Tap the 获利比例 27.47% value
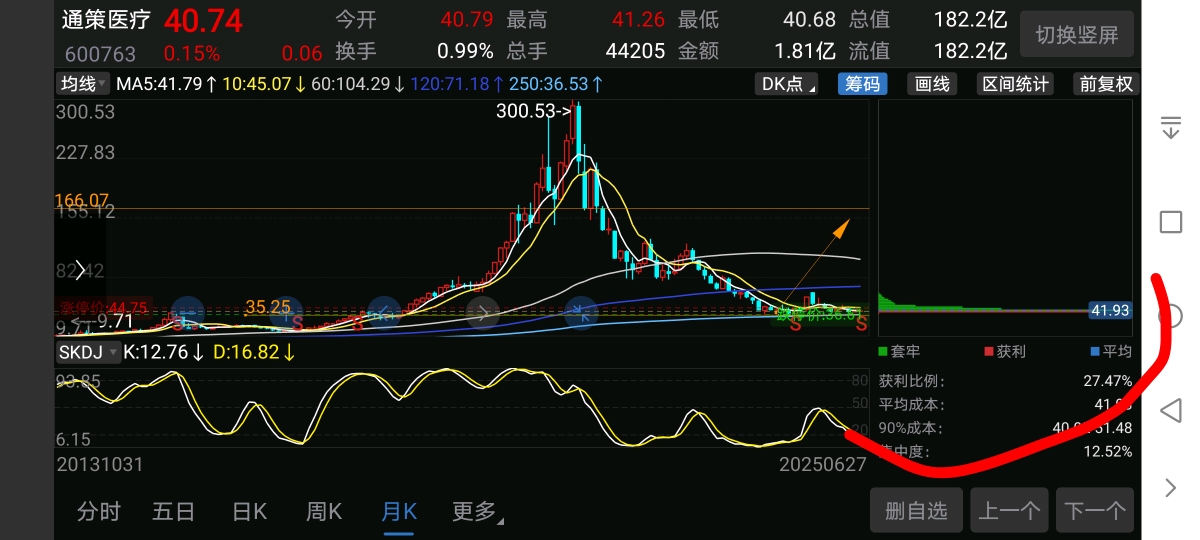The height and width of the screenshot is (540, 1200). point(1106,381)
